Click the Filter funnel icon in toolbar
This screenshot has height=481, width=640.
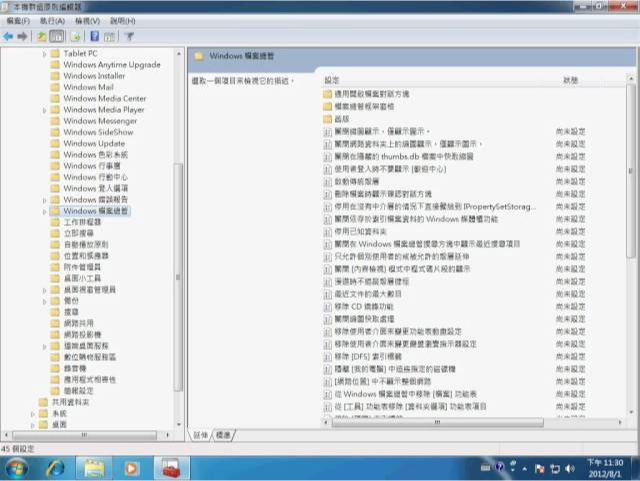[x=129, y=36]
